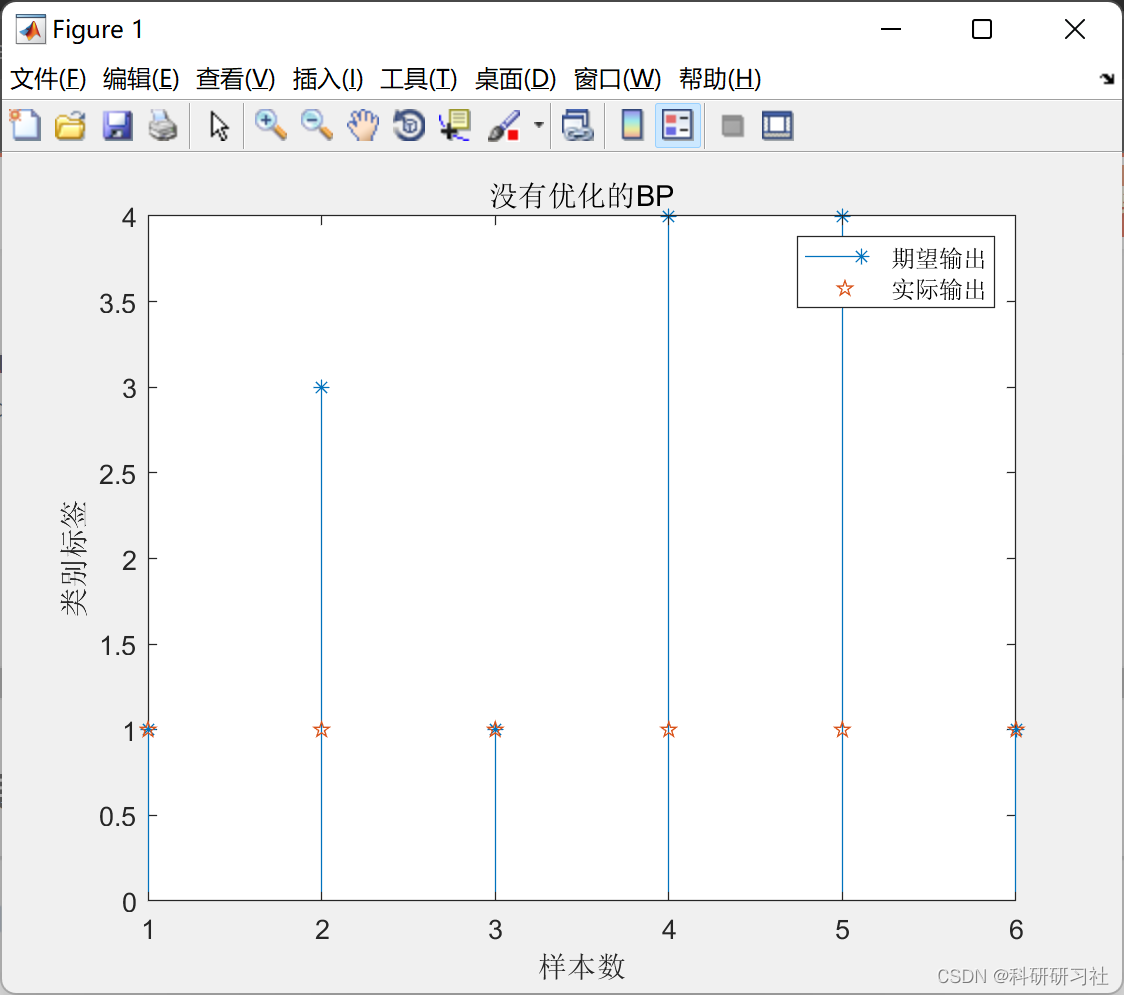The width and height of the screenshot is (1124, 995).
Task: Open the 帮助(H) menu
Action: 720,79
